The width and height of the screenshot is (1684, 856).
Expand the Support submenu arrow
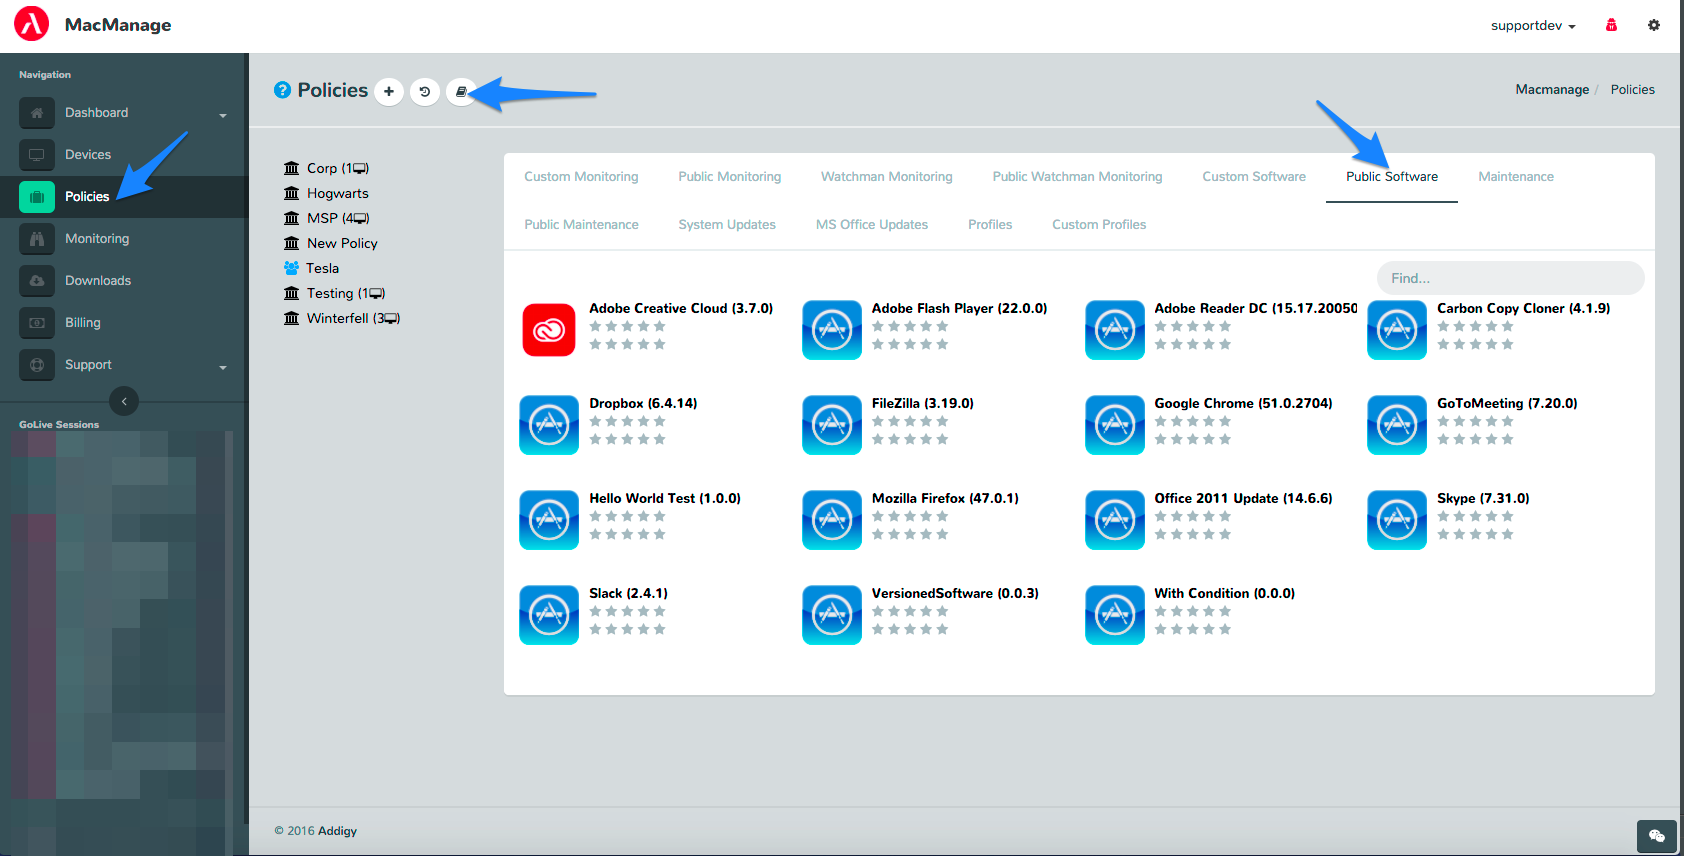(x=223, y=367)
